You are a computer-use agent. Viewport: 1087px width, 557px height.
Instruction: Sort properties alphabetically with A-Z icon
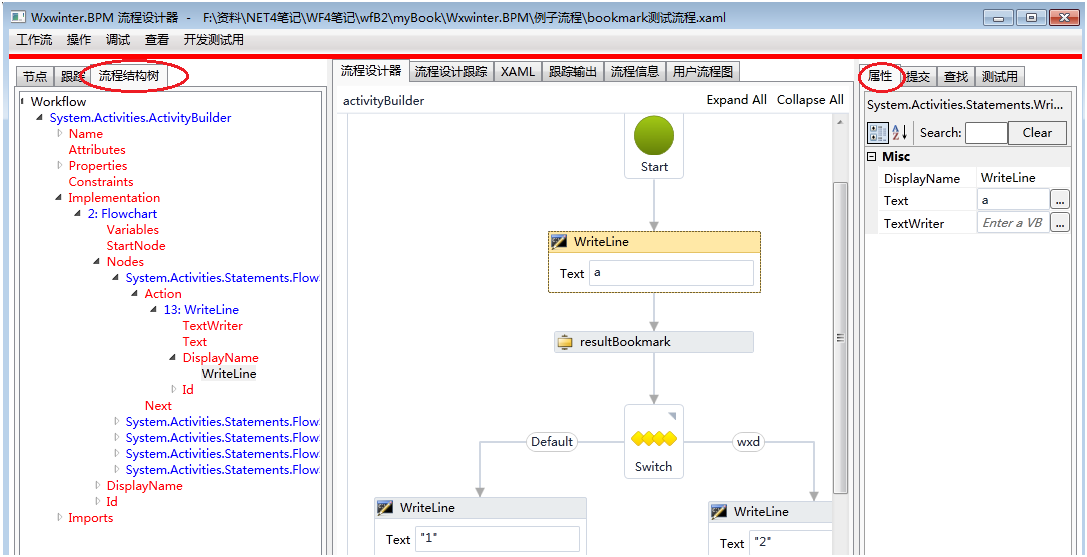click(x=900, y=133)
